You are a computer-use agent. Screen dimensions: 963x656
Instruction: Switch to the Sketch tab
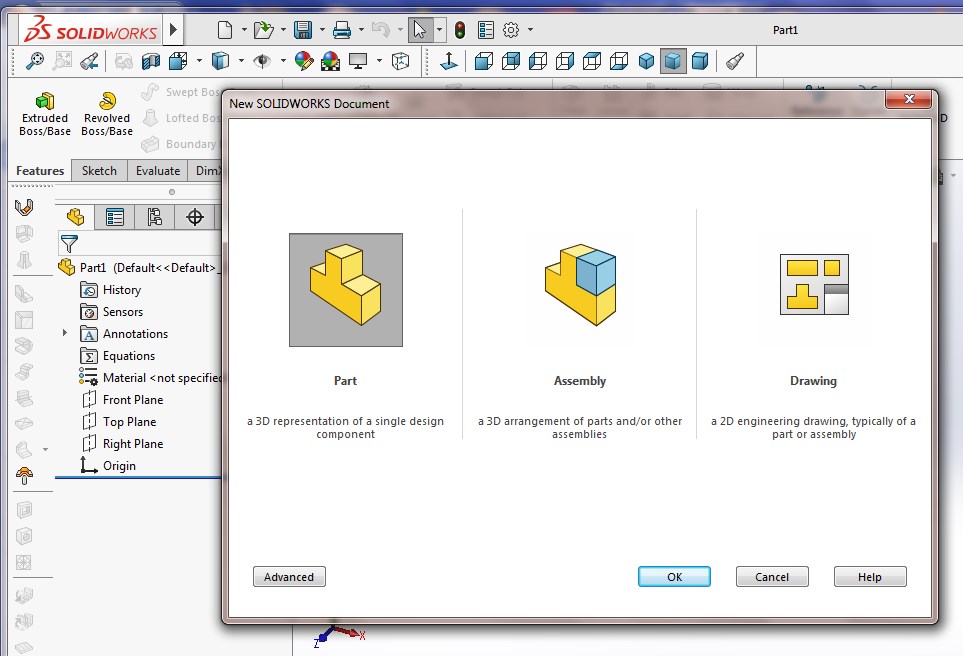point(99,171)
